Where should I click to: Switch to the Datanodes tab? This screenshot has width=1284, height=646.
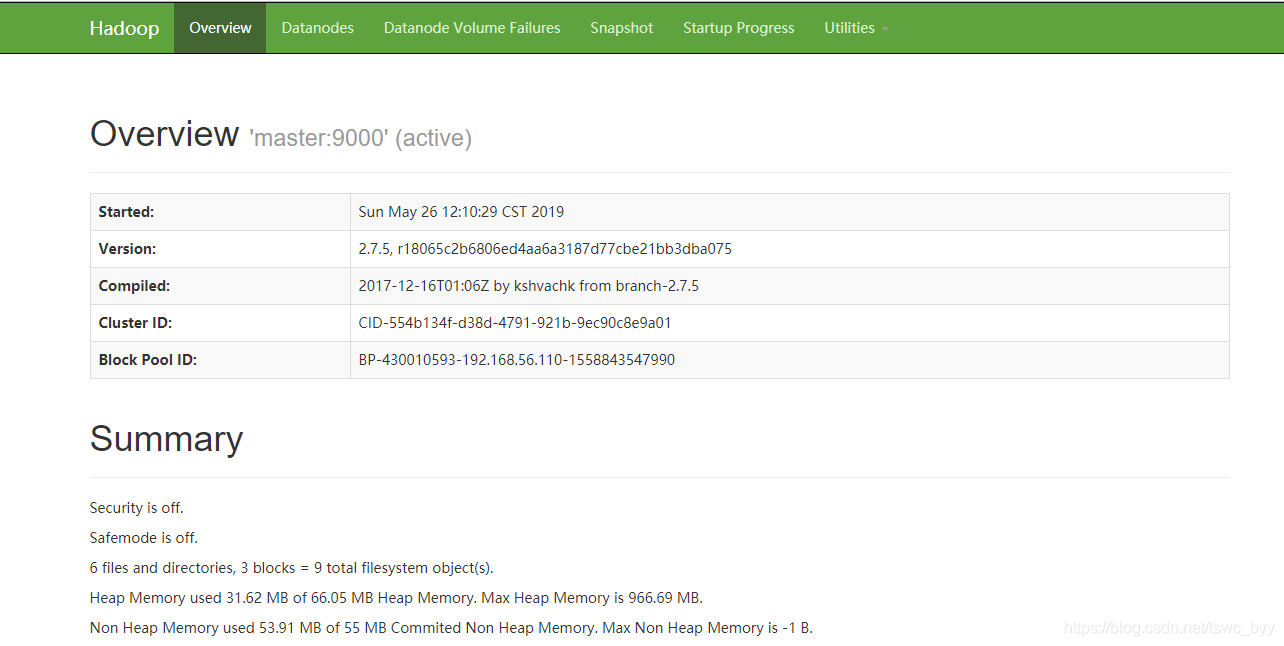[x=318, y=28]
